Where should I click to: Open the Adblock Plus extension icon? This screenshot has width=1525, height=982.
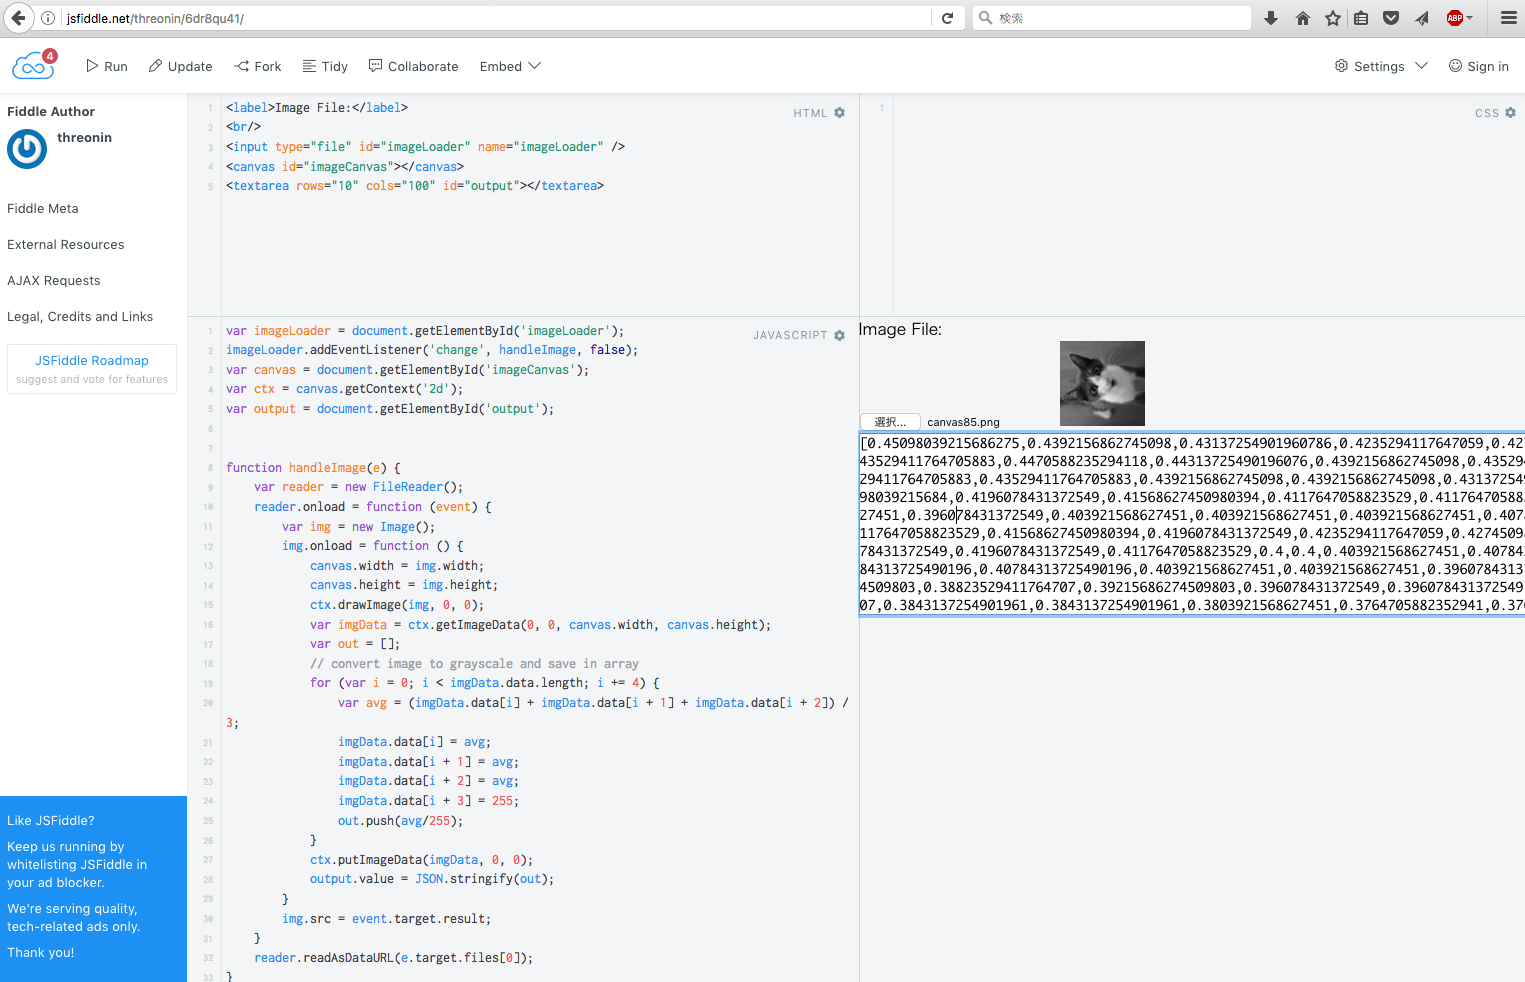click(1458, 17)
